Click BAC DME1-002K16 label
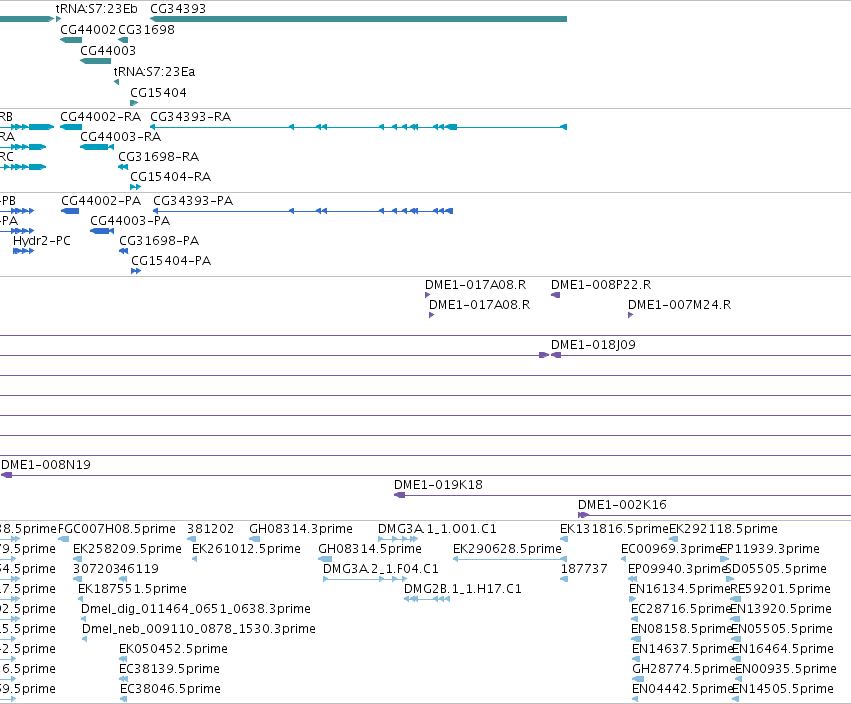Image resolution: width=851 pixels, height=704 pixels. (x=623, y=505)
